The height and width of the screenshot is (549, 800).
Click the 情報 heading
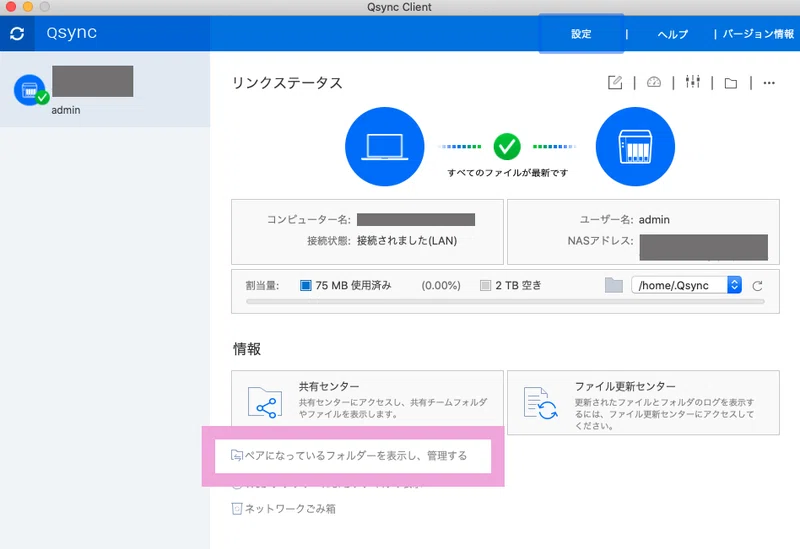(247, 349)
